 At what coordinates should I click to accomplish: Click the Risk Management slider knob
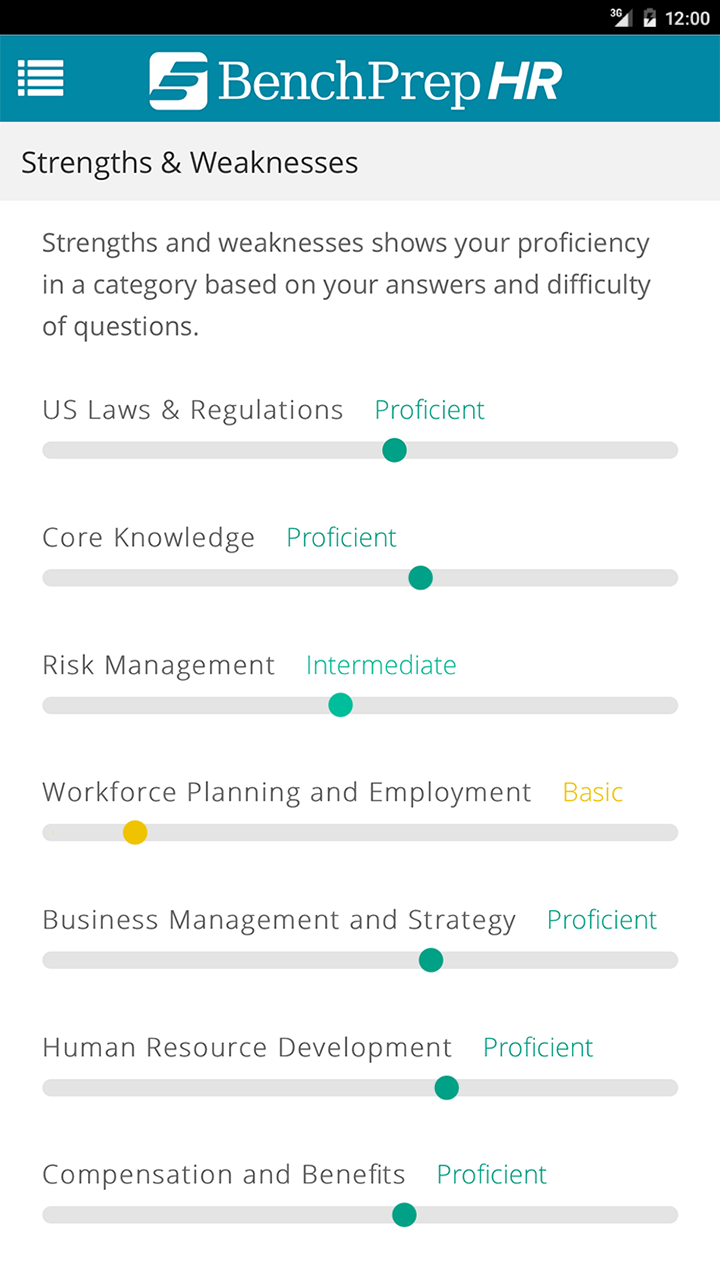tap(341, 705)
